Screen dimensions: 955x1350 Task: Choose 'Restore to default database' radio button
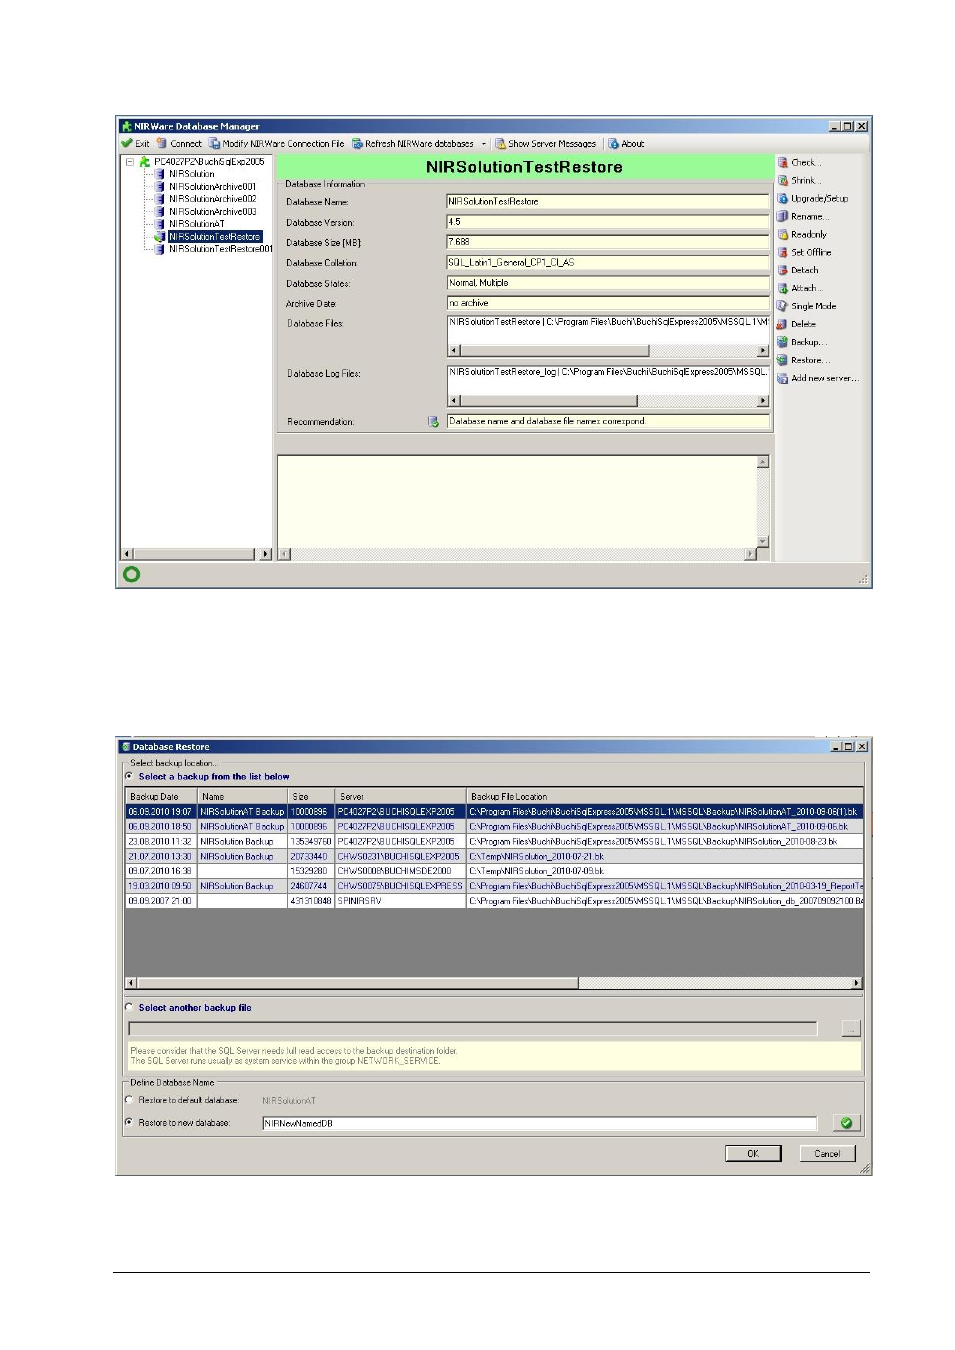(129, 1100)
